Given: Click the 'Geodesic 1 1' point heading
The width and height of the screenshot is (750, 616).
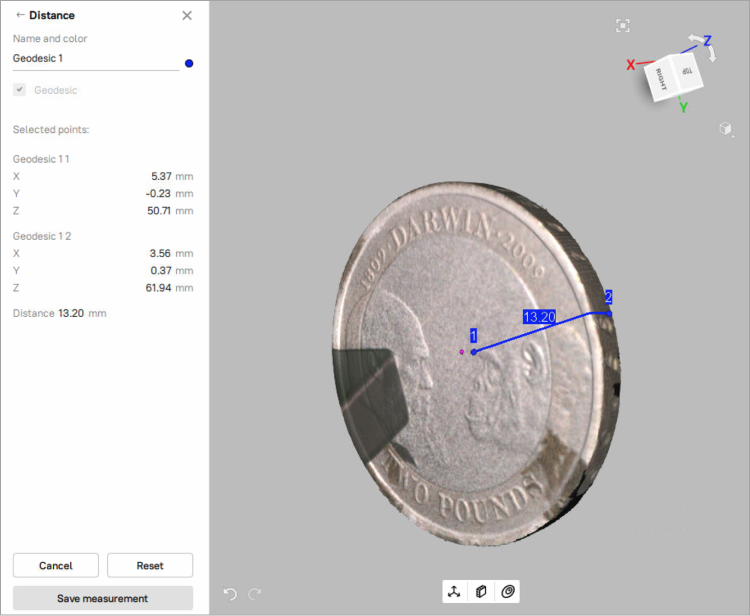Looking at the screenshot, I should [x=41, y=159].
